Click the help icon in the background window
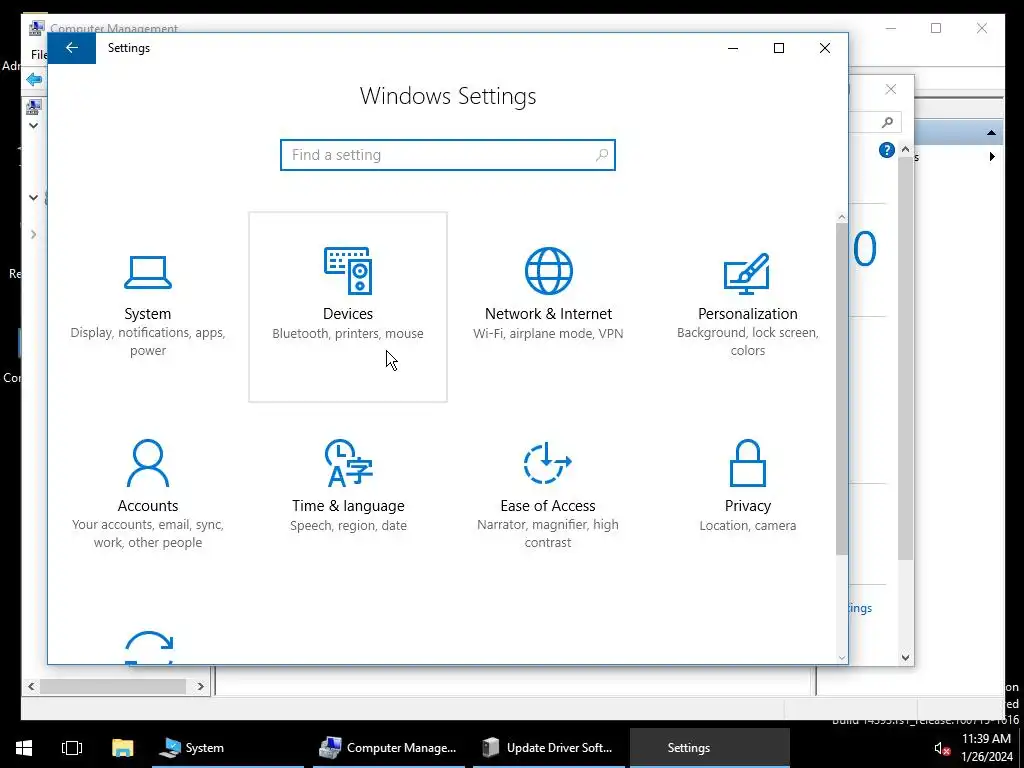The height and width of the screenshot is (768, 1024). [x=886, y=150]
